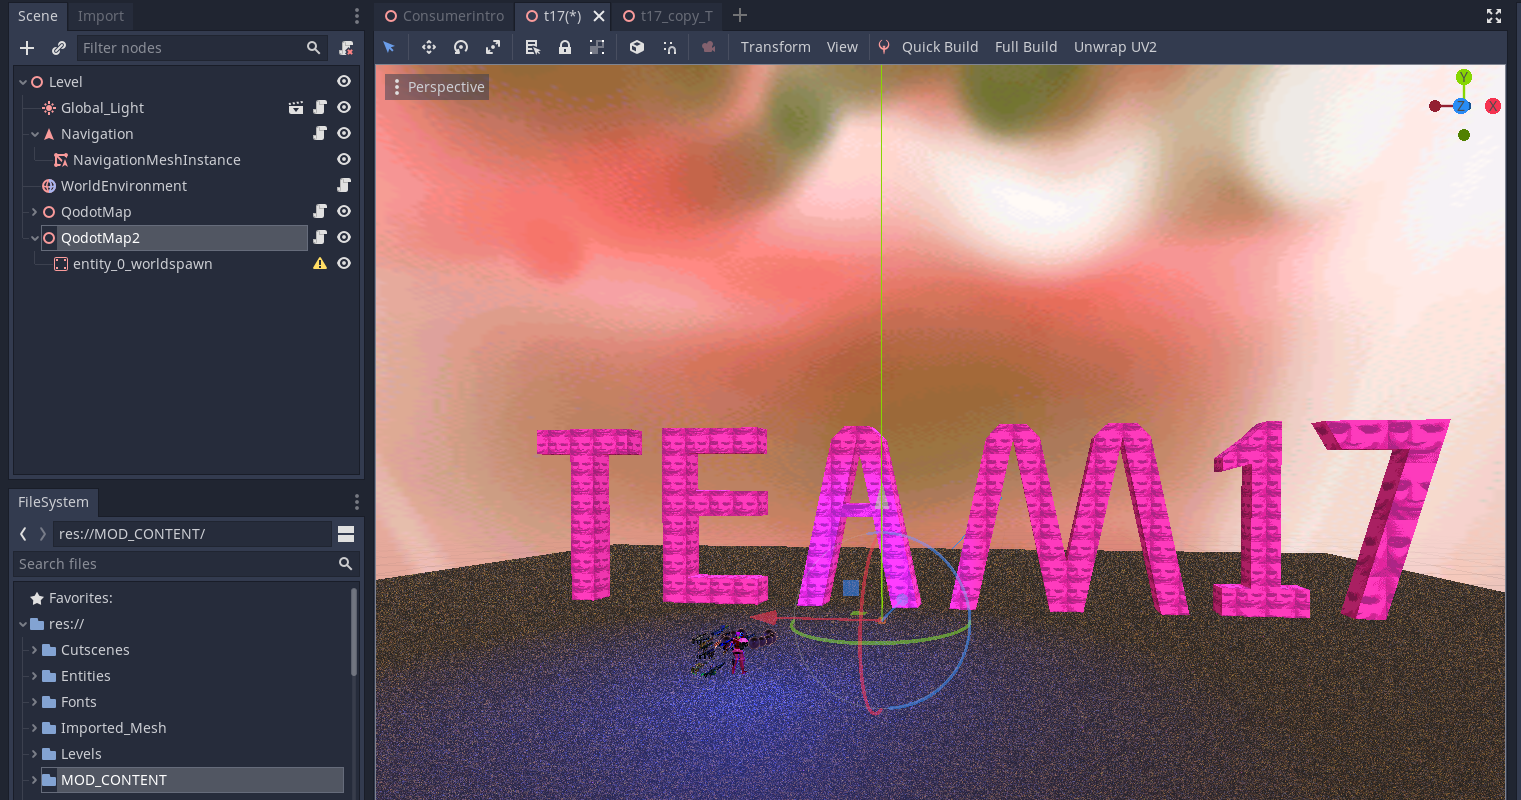
Task: Open script attached to Global_Light
Action: 320,107
